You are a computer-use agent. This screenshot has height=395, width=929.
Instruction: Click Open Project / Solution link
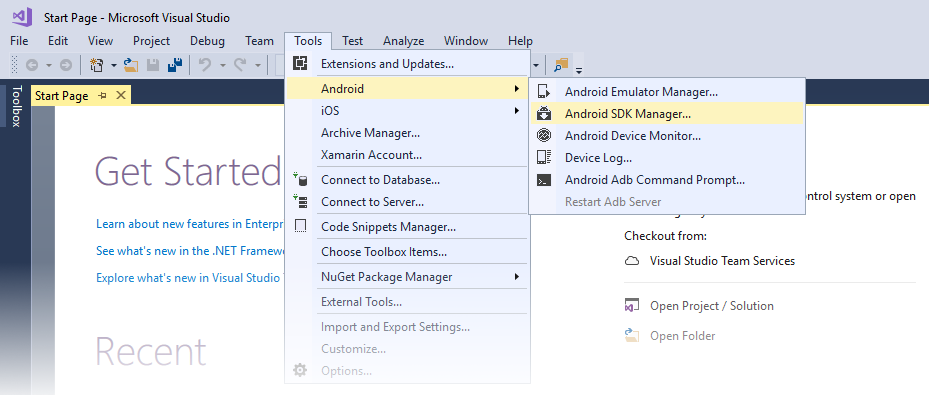712,306
